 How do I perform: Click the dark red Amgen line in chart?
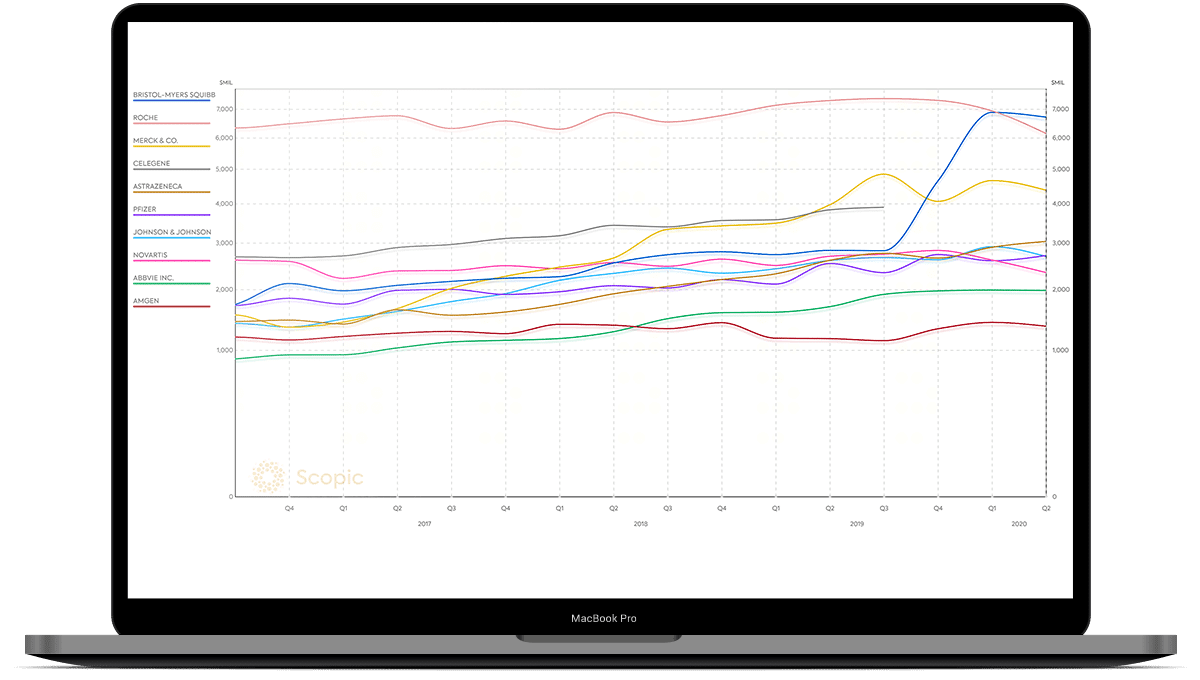pyautogui.click(x=640, y=326)
